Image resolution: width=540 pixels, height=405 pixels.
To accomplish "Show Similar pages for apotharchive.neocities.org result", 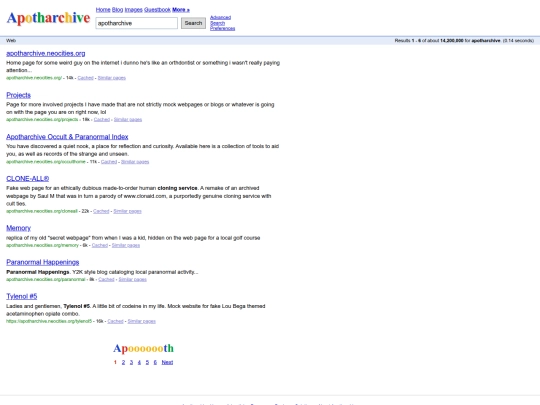I will [x=112, y=78].
